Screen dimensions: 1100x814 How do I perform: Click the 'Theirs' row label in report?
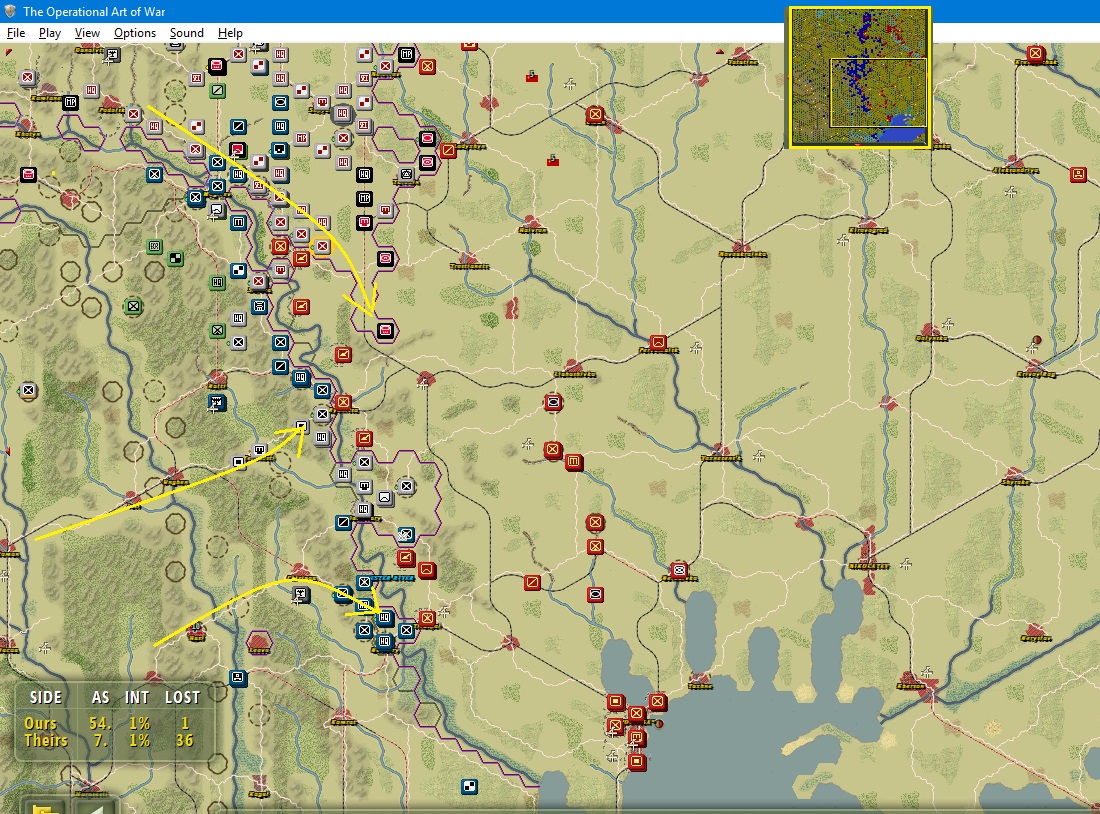[x=46, y=740]
